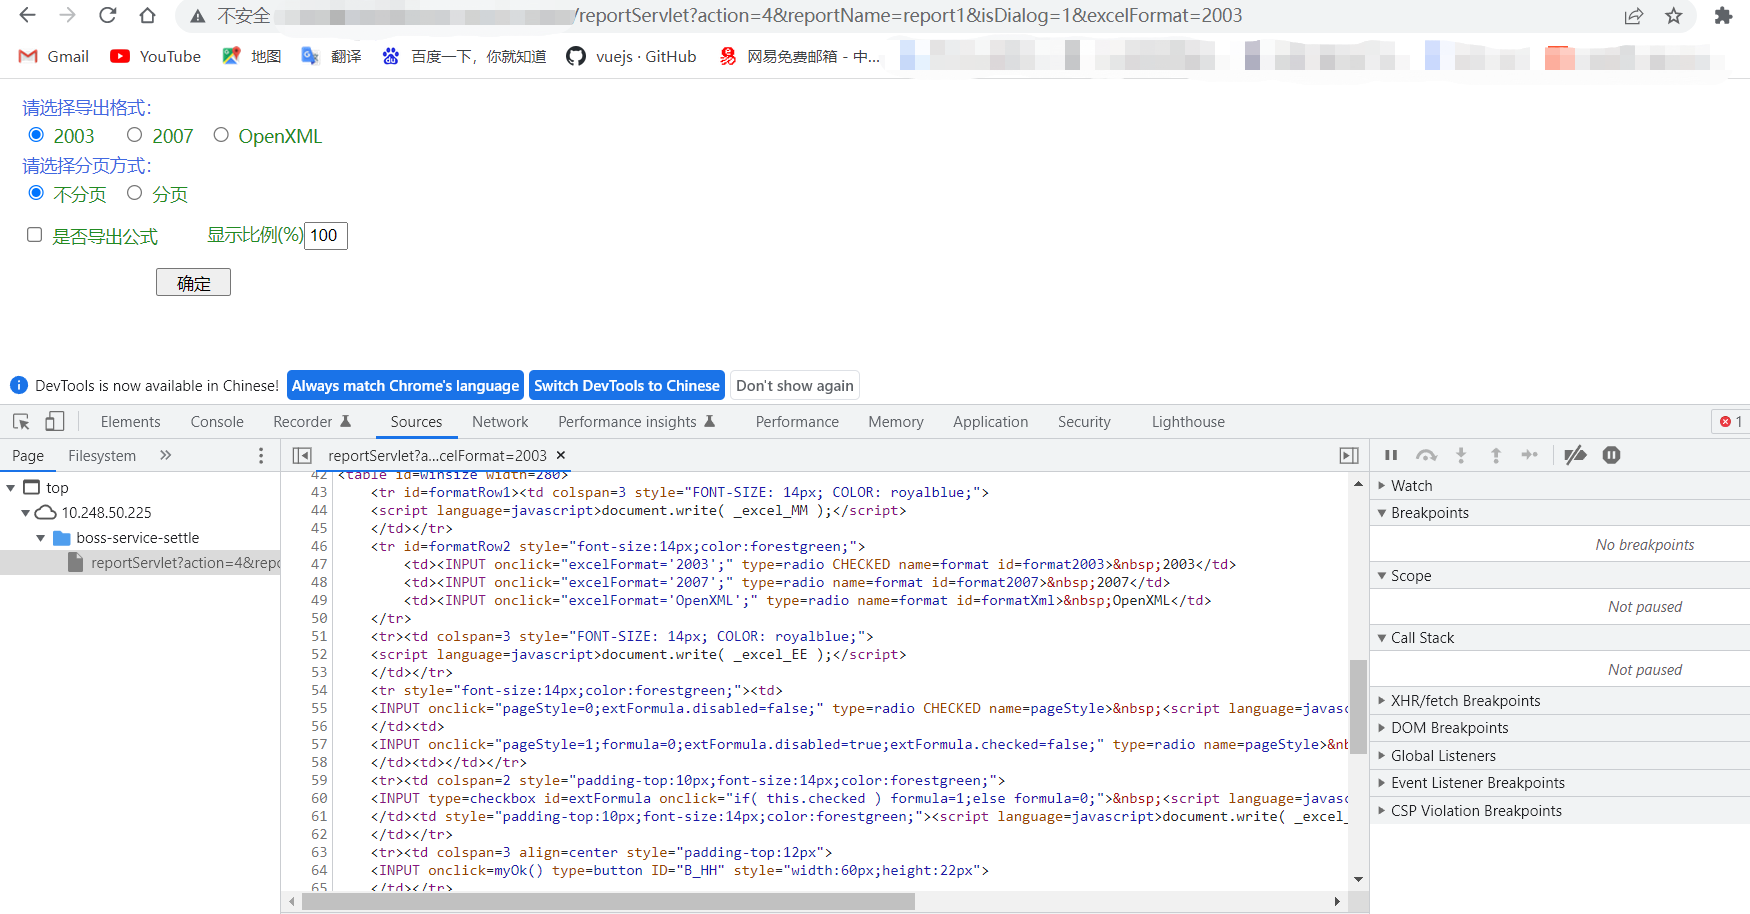The height and width of the screenshot is (914, 1750).
Task: Expand the Watch section
Action: pos(1411,486)
